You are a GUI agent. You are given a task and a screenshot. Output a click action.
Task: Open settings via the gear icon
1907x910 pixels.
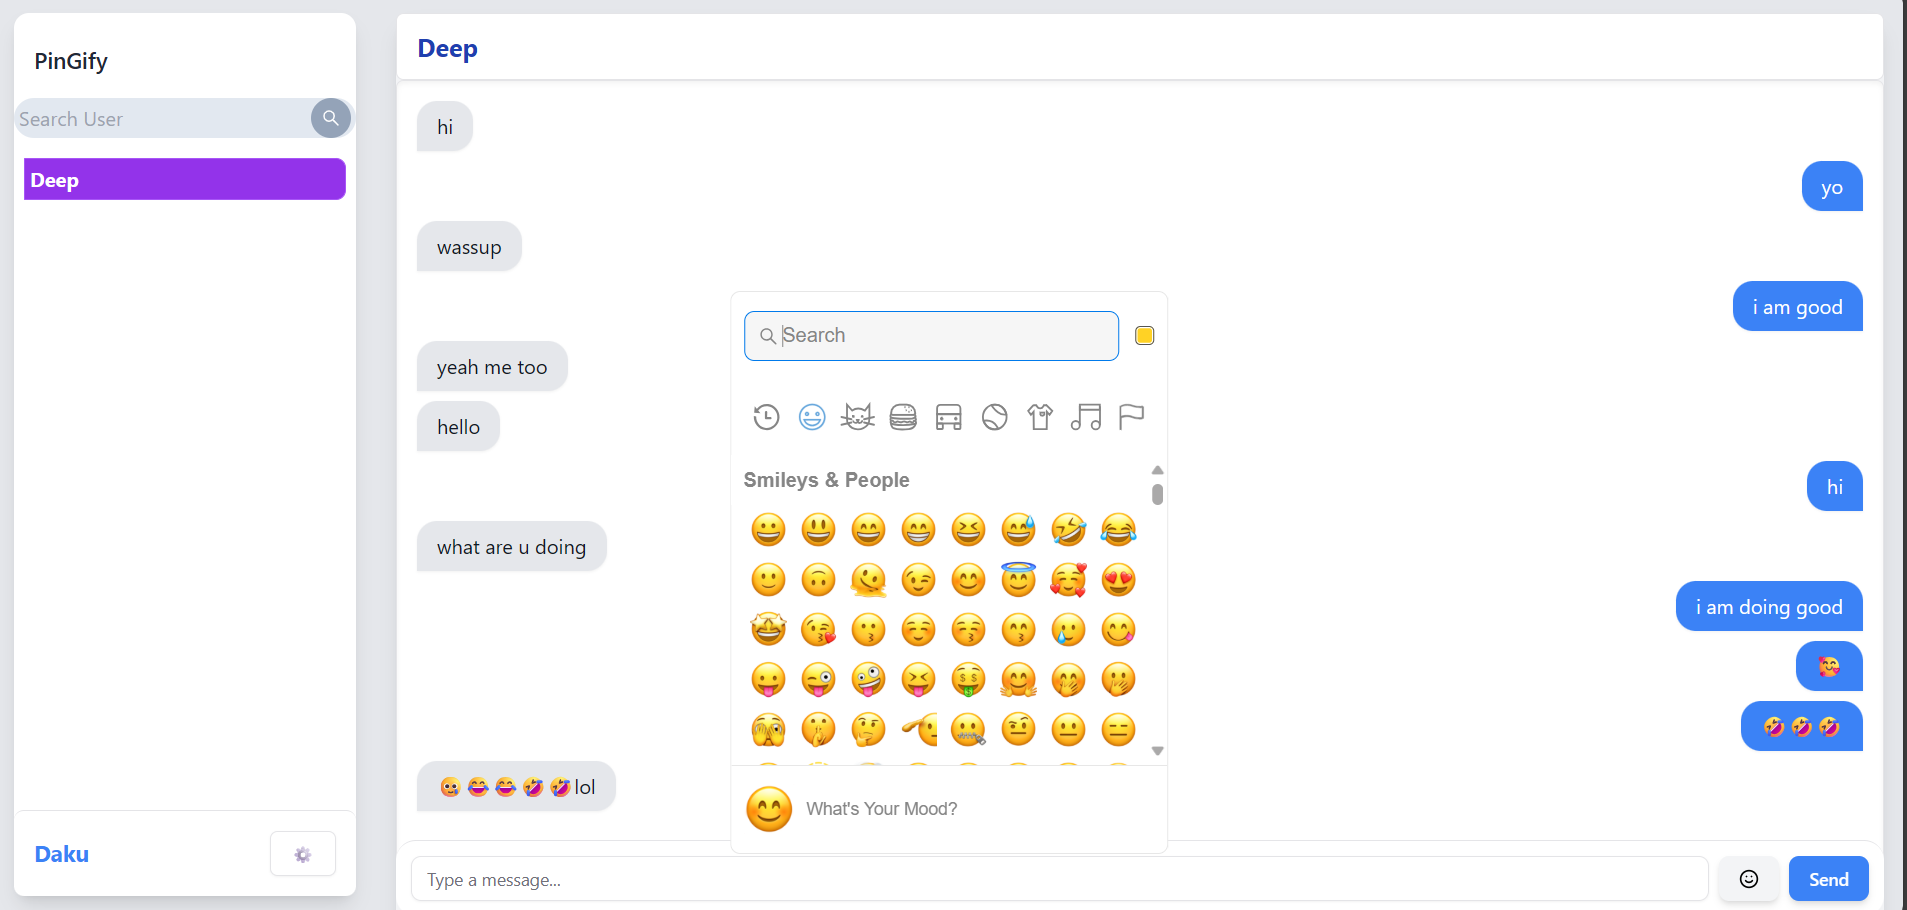click(302, 854)
